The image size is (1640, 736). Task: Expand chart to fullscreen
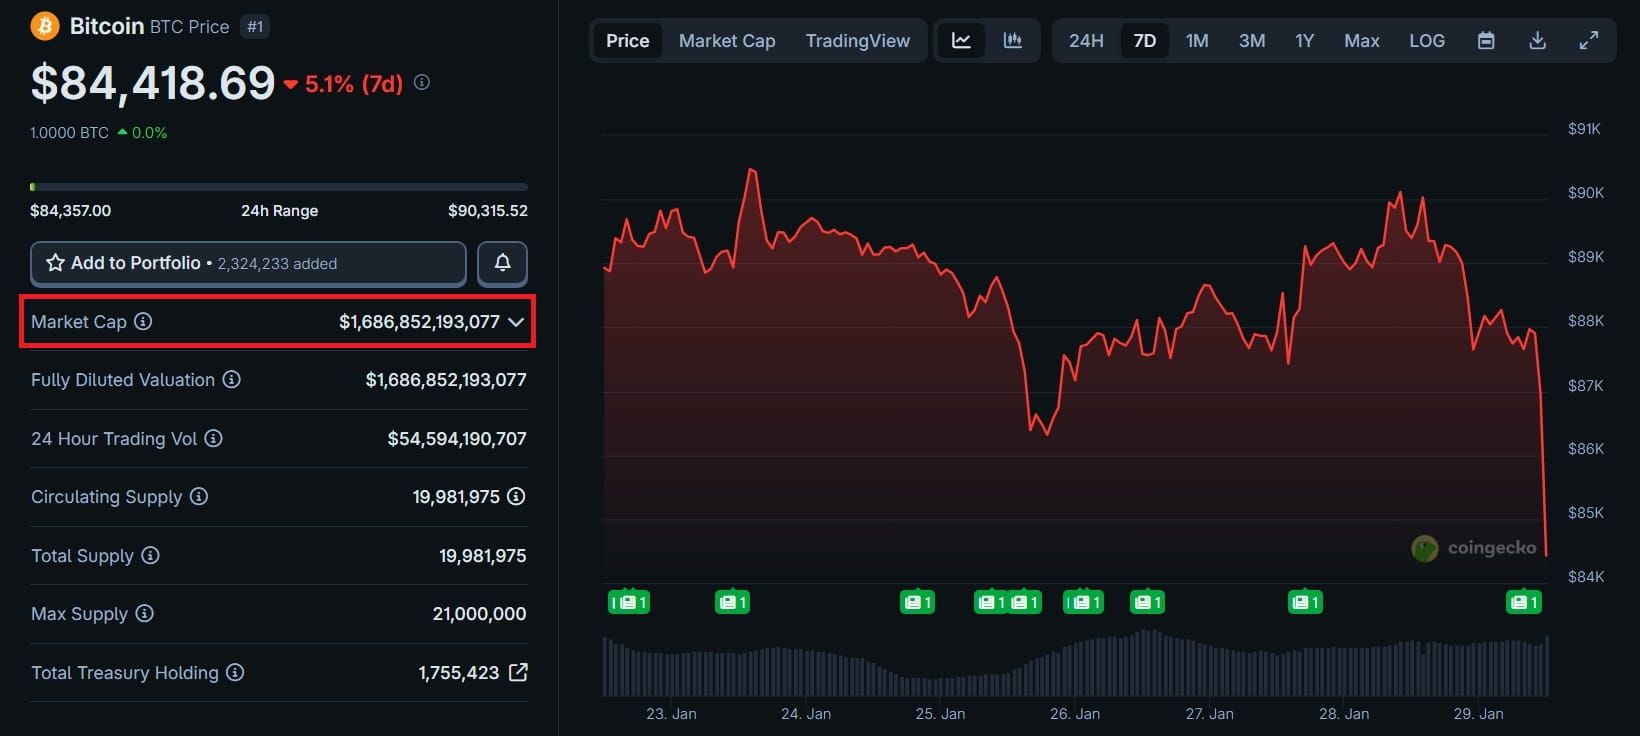1588,41
